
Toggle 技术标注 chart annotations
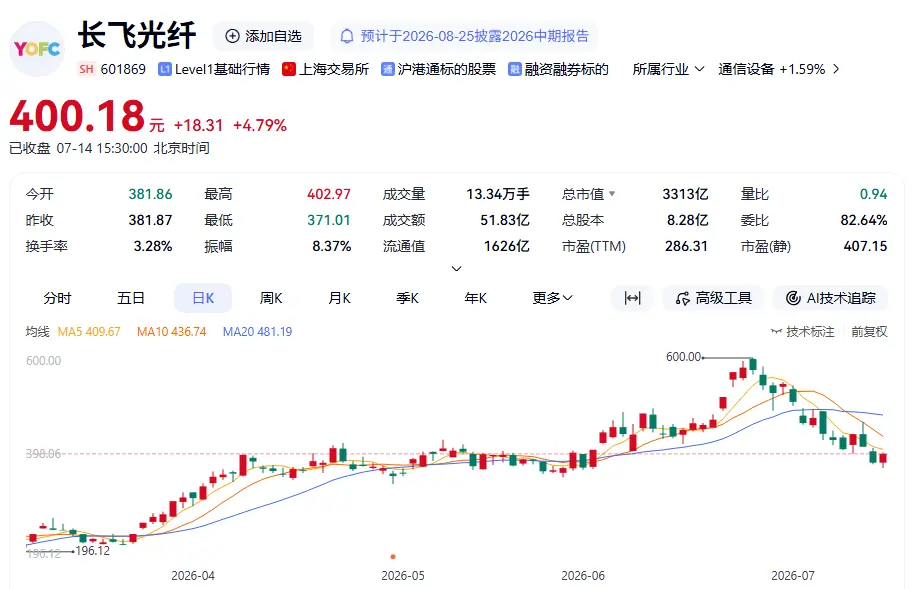(x=803, y=332)
